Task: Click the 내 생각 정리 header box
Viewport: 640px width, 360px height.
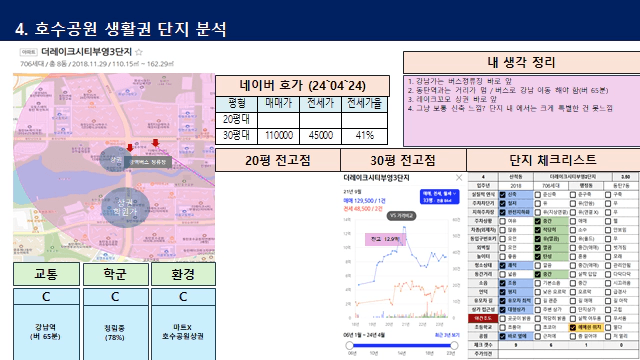Action: [x=522, y=62]
